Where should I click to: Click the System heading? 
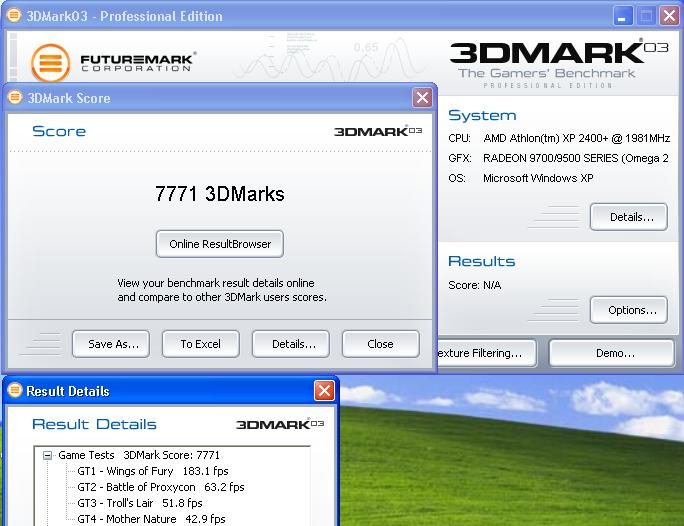[x=482, y=115]
